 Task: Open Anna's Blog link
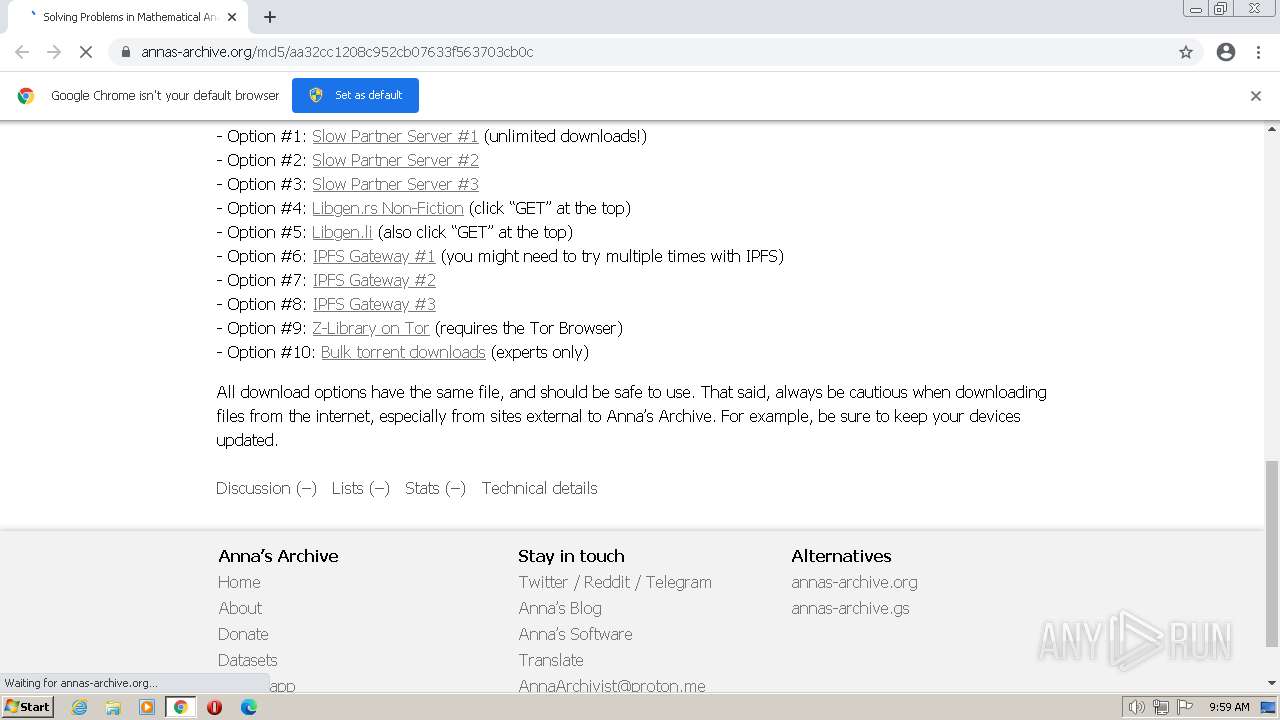[x=560, y=608]
